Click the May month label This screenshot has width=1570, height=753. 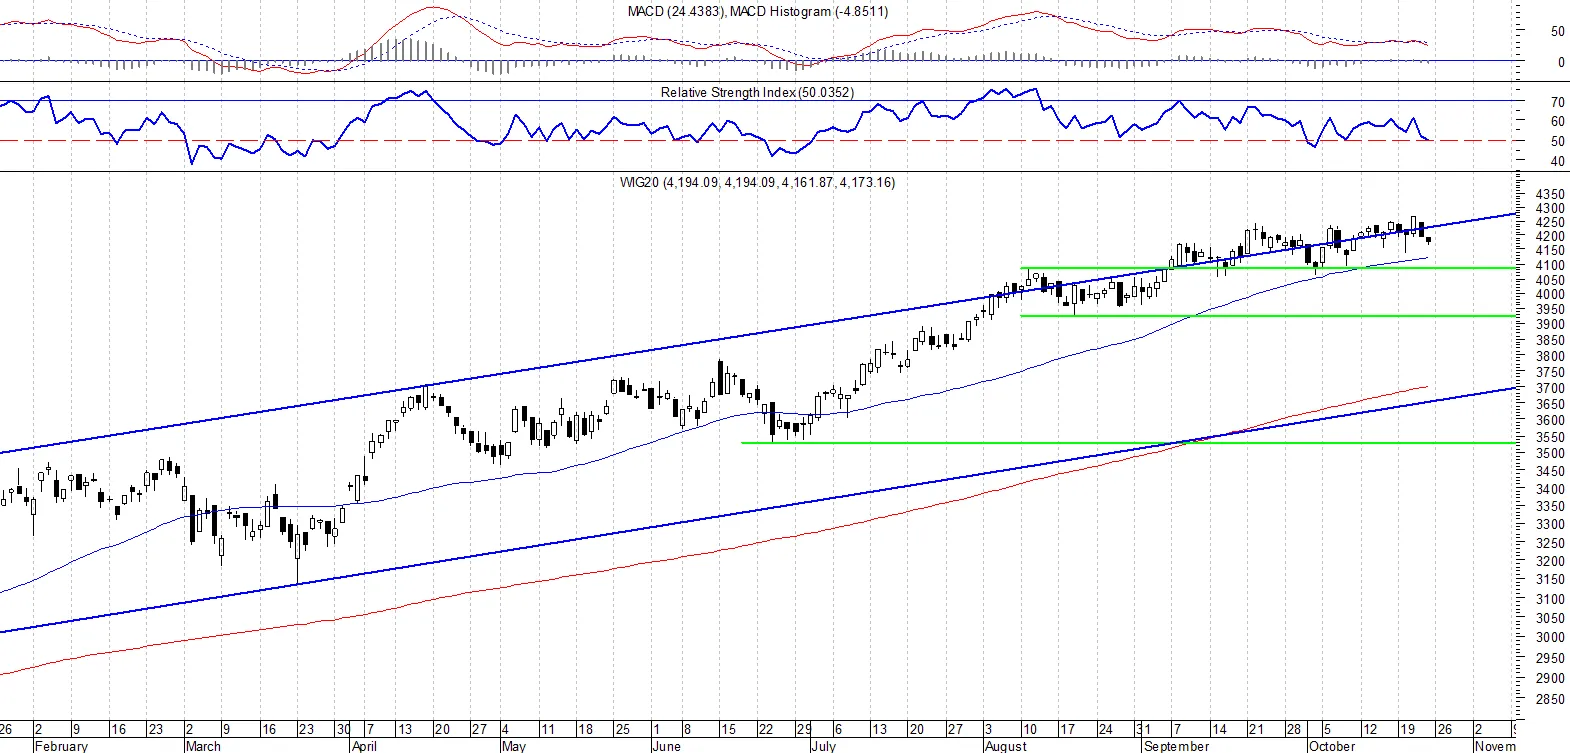pyautogui.click(x=513, y=746)
